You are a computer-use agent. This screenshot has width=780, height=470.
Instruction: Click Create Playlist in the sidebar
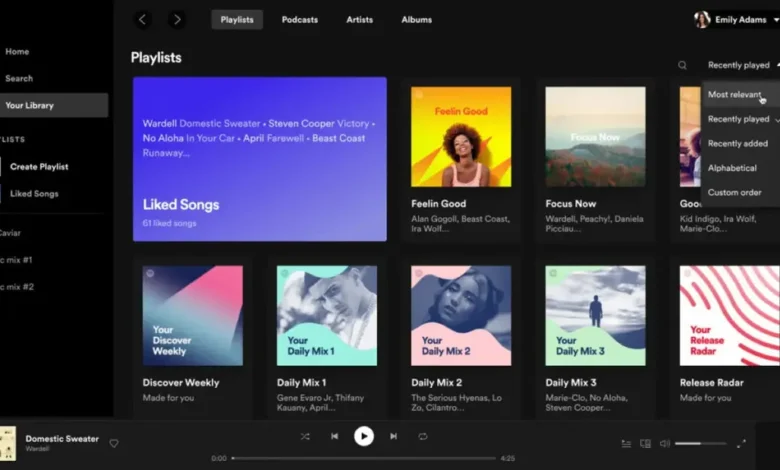(39, 167)
